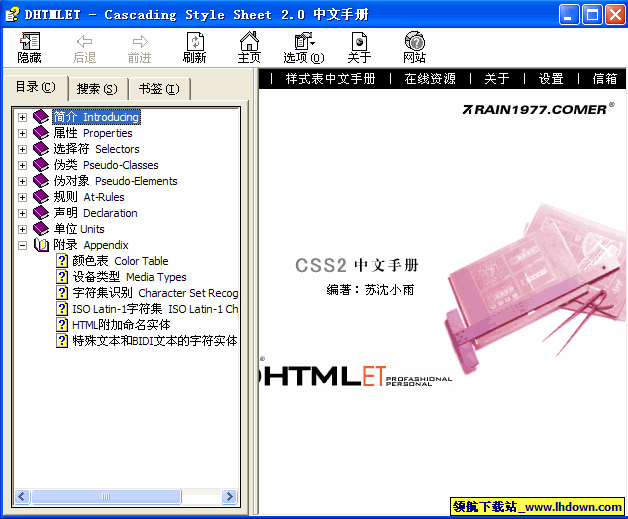Select the 简介 Introducing label

click(96, 117)
